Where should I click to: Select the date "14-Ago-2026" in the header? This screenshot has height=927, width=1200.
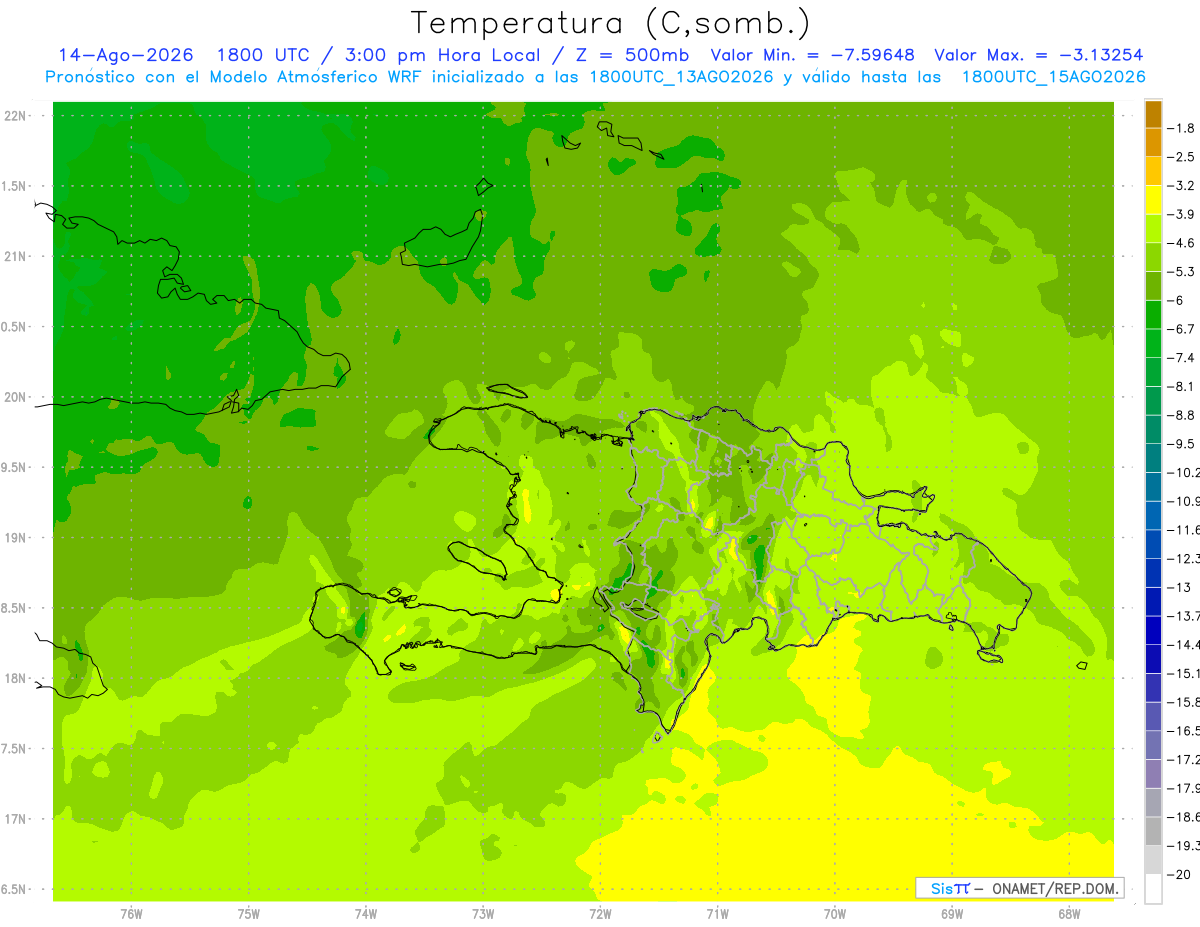coord(125,55)
